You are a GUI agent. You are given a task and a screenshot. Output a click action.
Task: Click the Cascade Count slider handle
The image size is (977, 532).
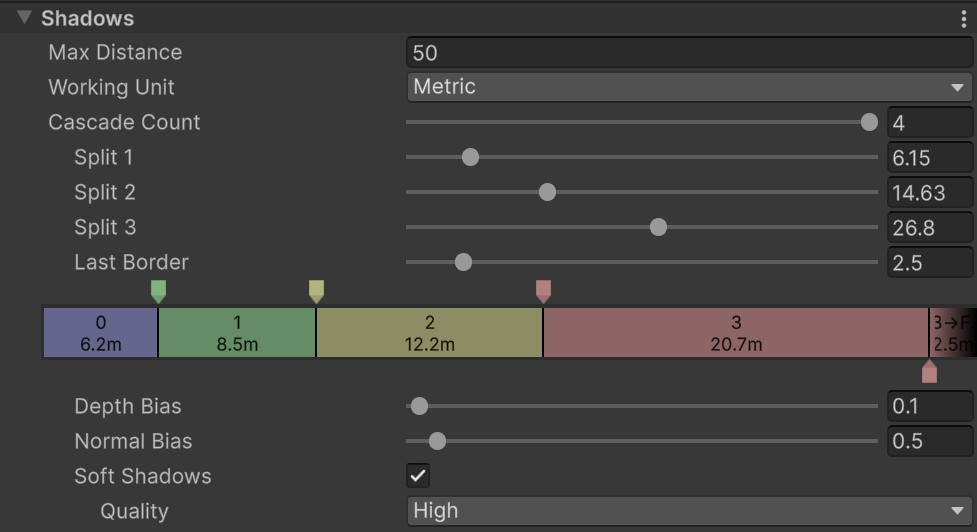[869, 122]
